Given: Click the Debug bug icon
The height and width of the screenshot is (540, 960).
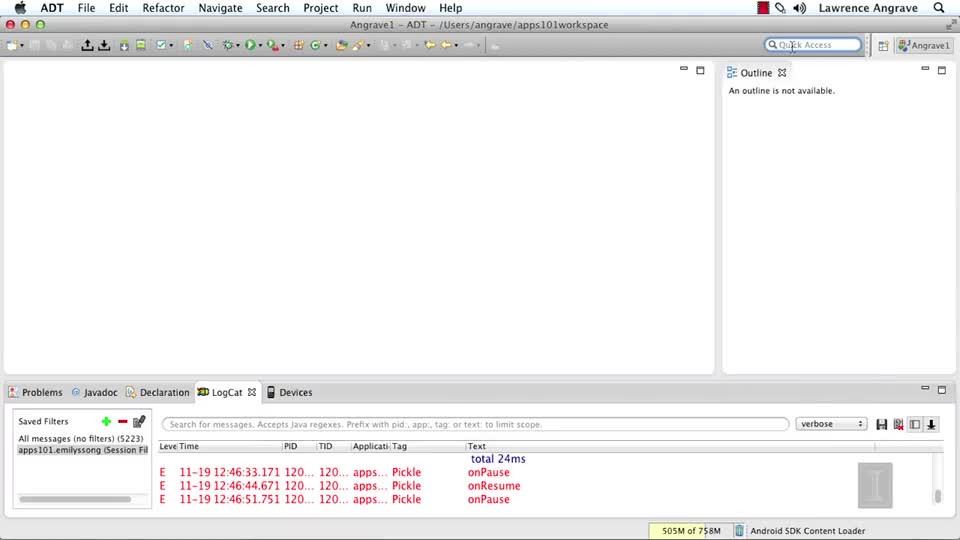Looking at the screenshot, I should pos(228,45).
